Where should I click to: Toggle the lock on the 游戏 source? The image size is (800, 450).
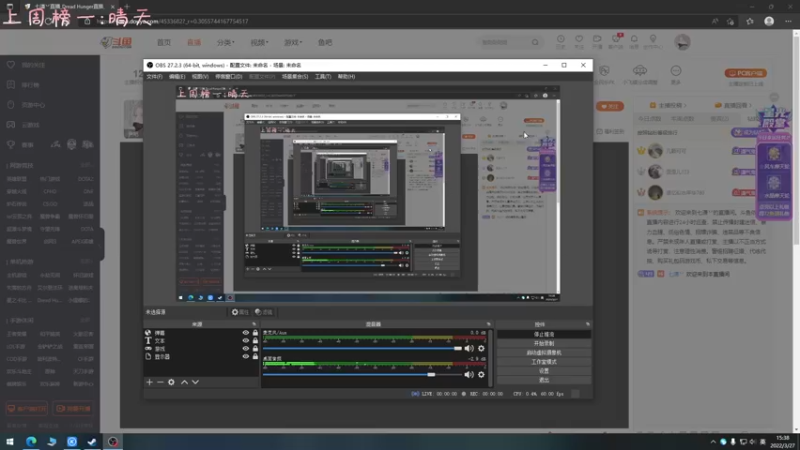[x=255, y=348]
